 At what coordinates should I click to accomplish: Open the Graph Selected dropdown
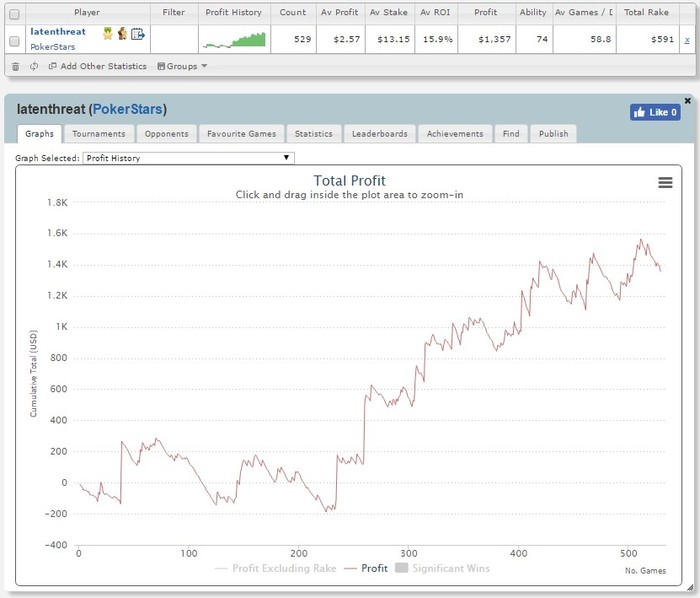coord(188,158)
